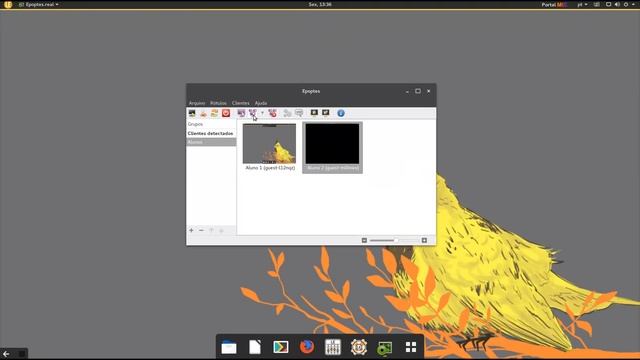Open the settings gear icon in dock
640x360 pixels.
tap(359, 347)
